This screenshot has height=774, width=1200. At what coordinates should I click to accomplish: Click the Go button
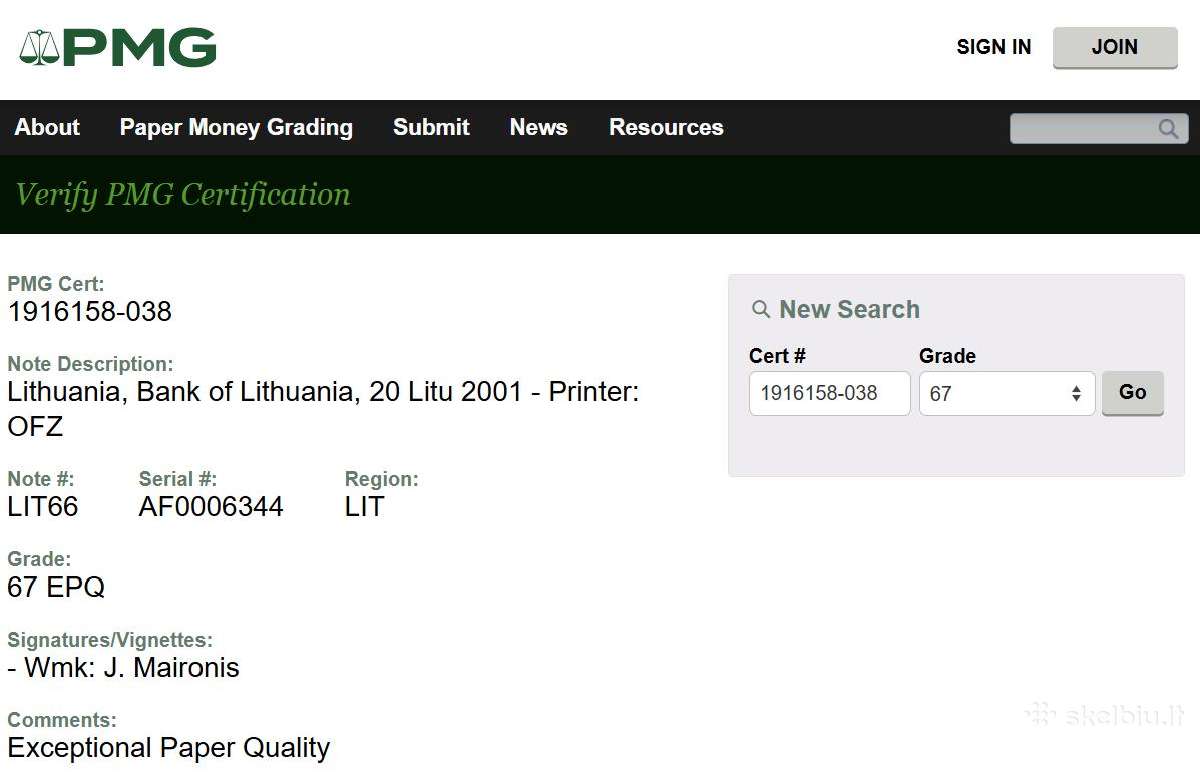(x=1133, y=392)
